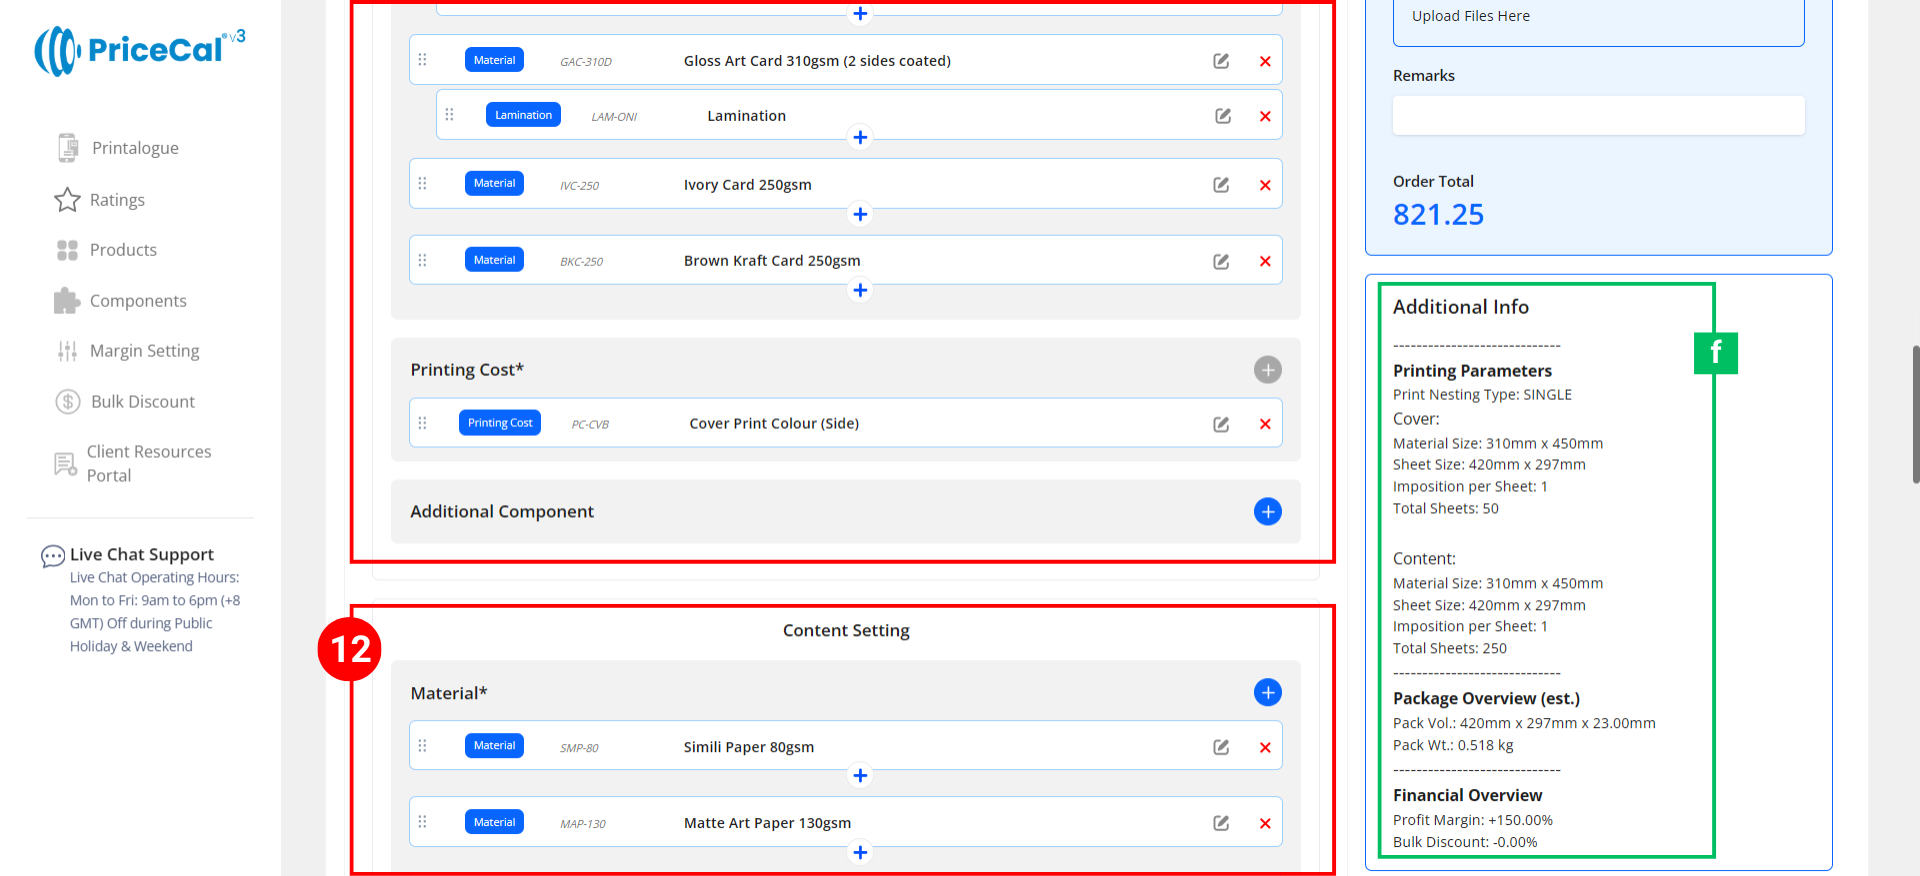The width and height of the screenshot is (1920, 876).
Task: Edit the Simili Paper 80gsm material
Action: click(1221, 747)
